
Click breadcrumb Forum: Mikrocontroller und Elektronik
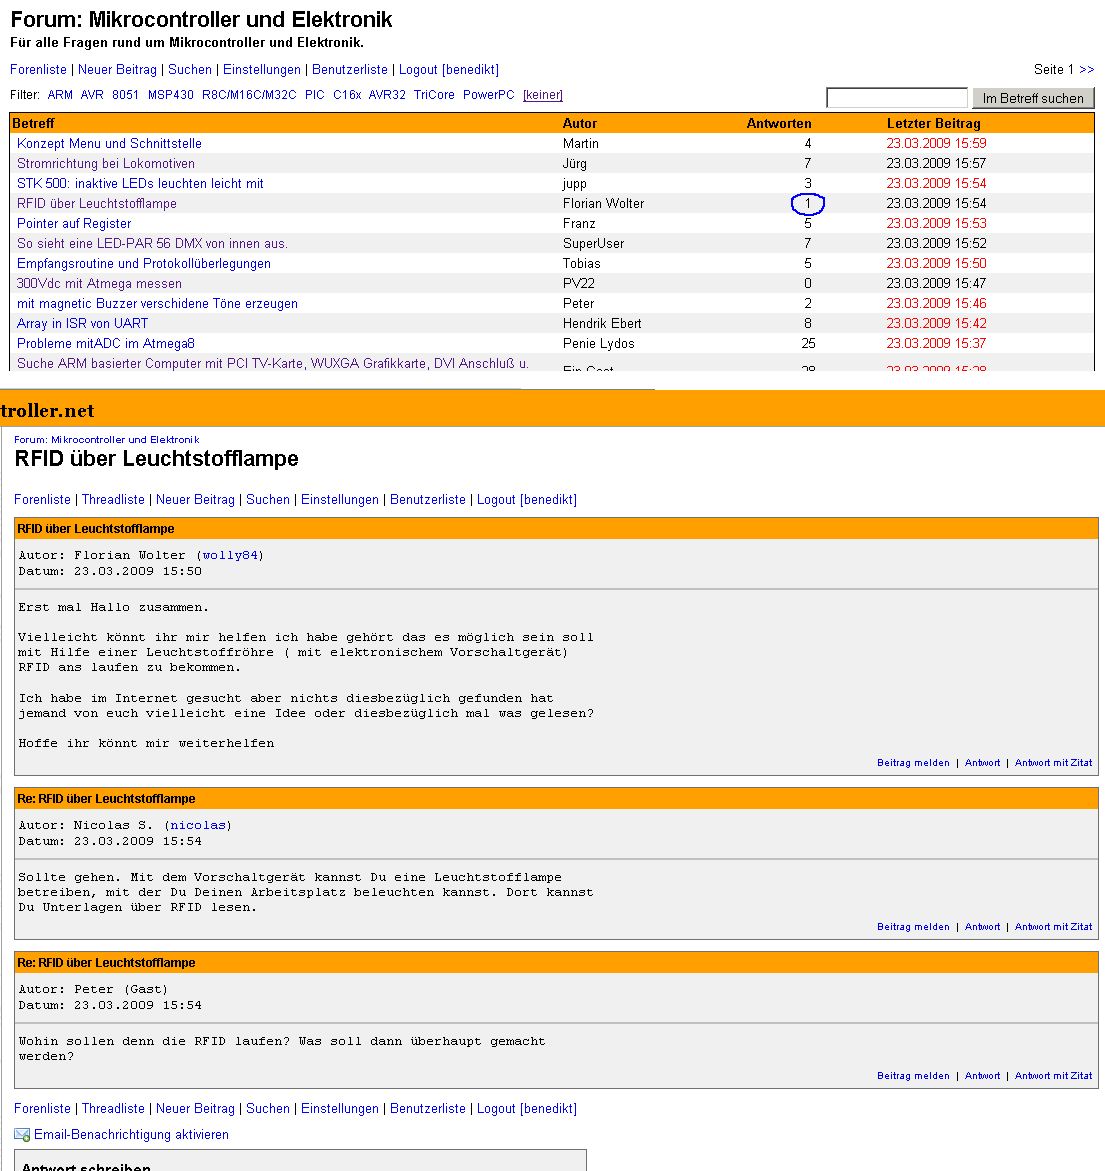[x=107, y=440]
